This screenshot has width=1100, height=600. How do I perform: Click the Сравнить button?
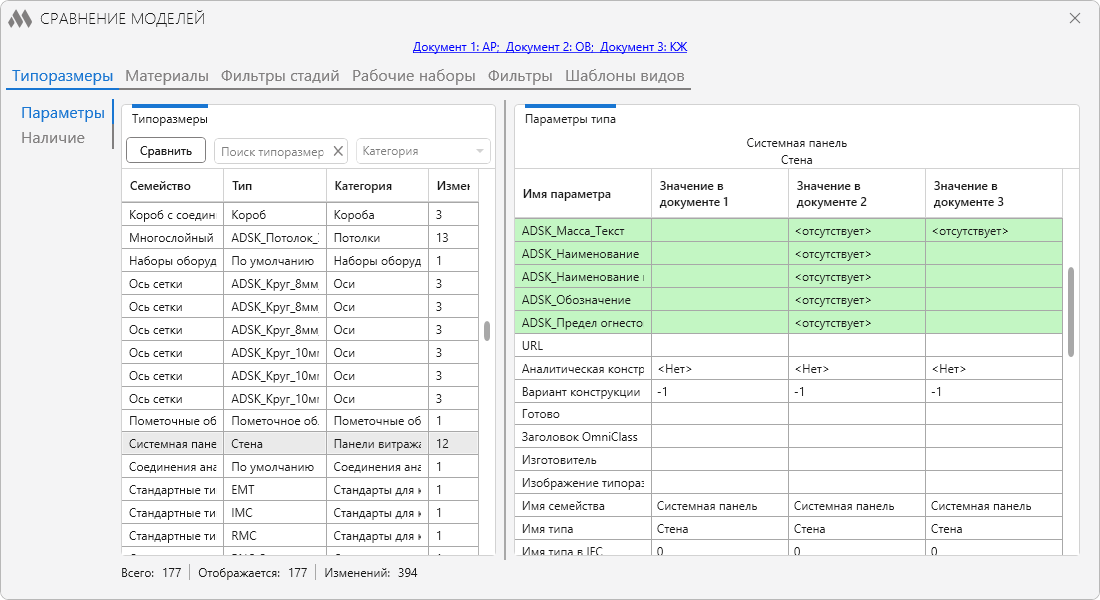pos(166,150)
